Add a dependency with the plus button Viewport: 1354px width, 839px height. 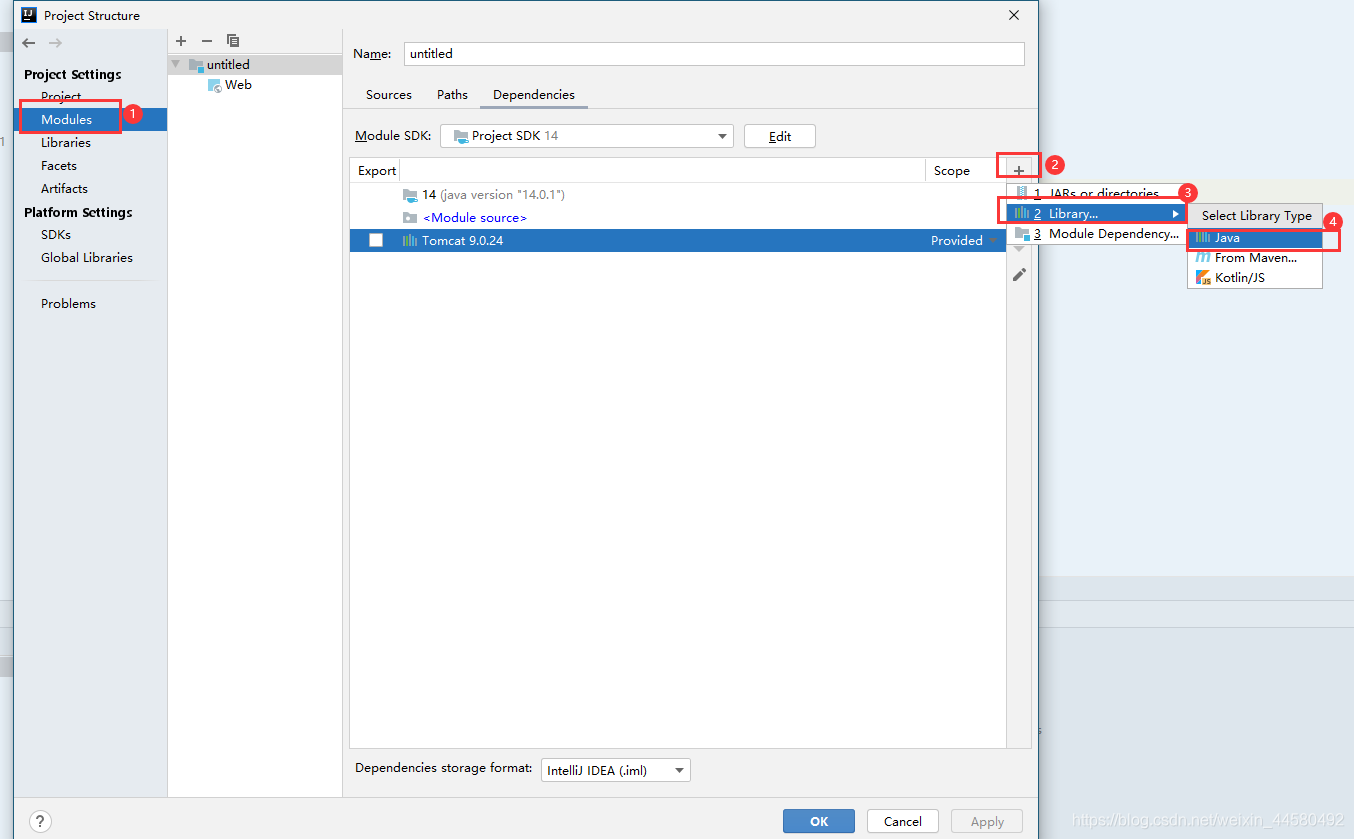coord(1019,171)
